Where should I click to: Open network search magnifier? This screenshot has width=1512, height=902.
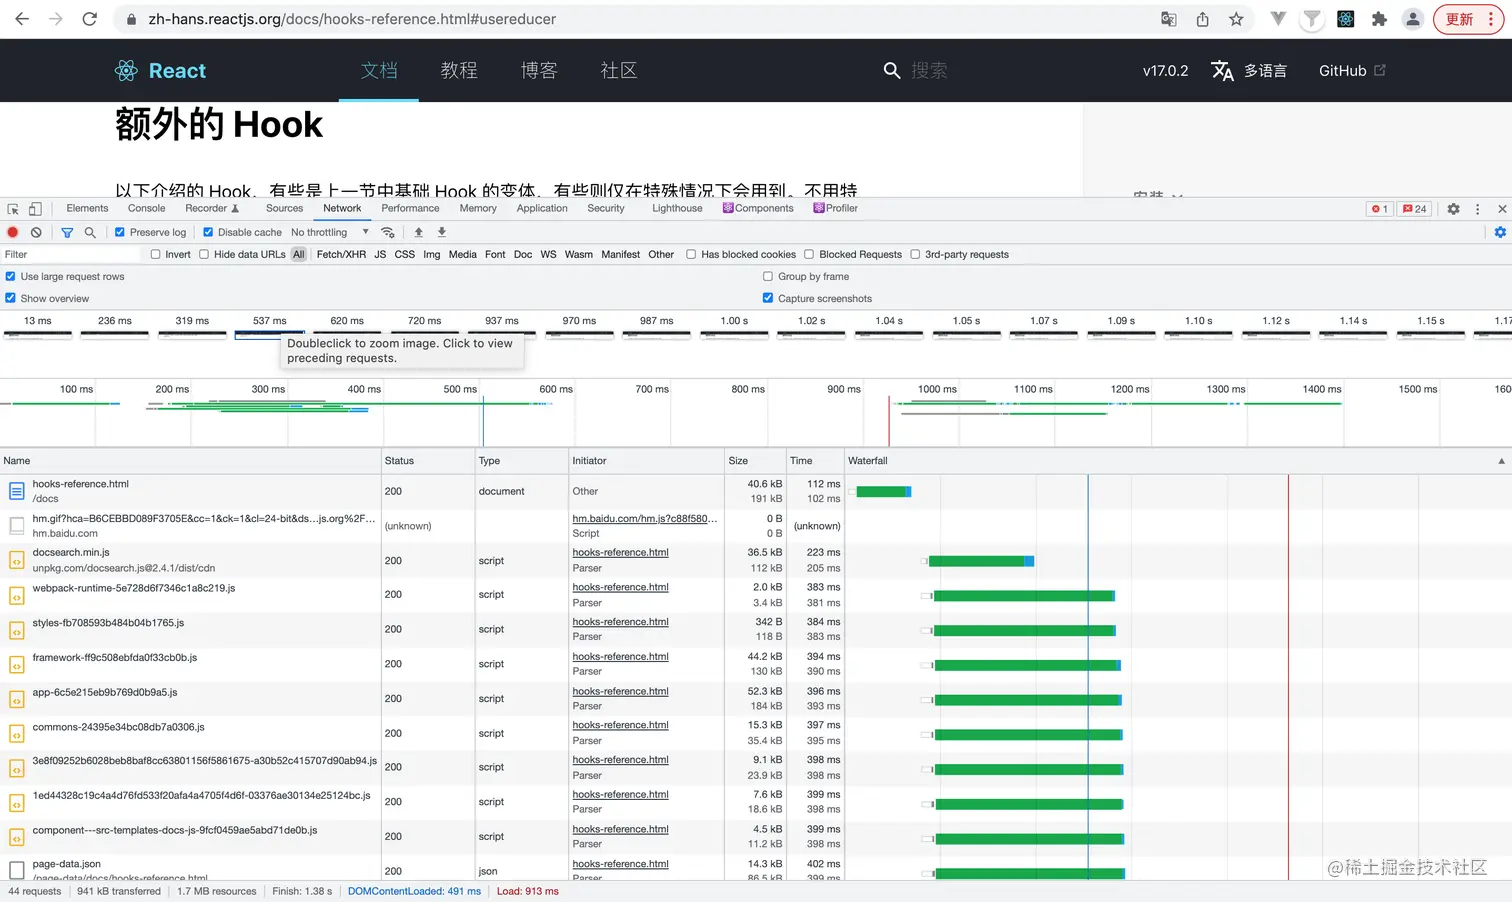(x=90, y=232)
